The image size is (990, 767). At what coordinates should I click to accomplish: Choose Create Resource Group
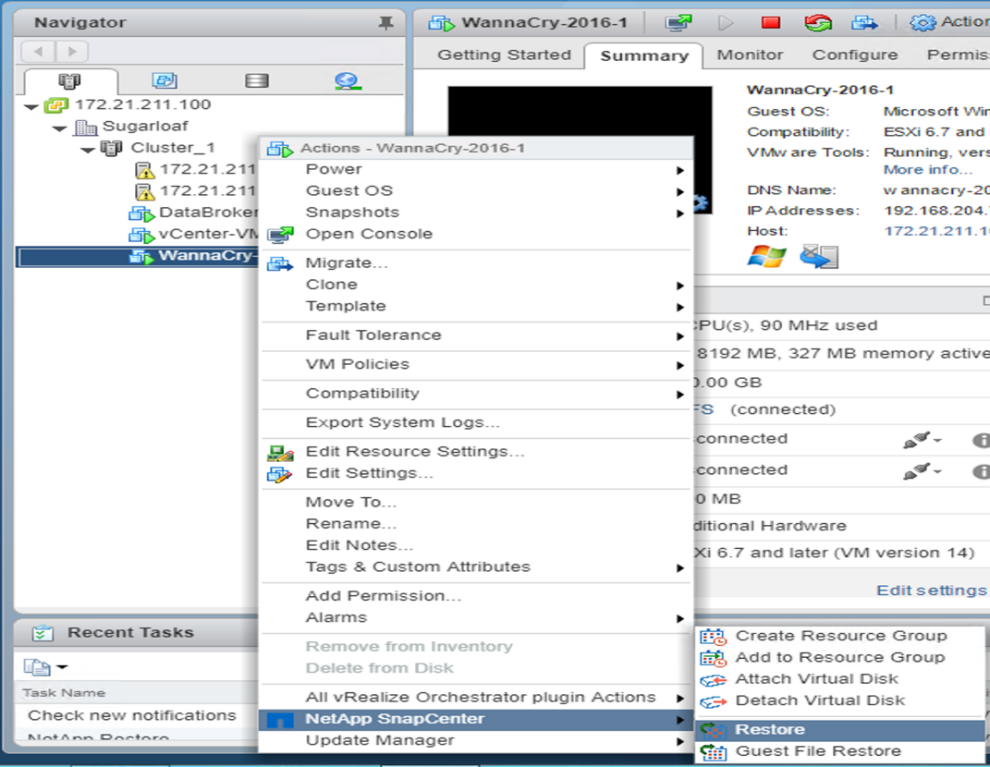840,636
